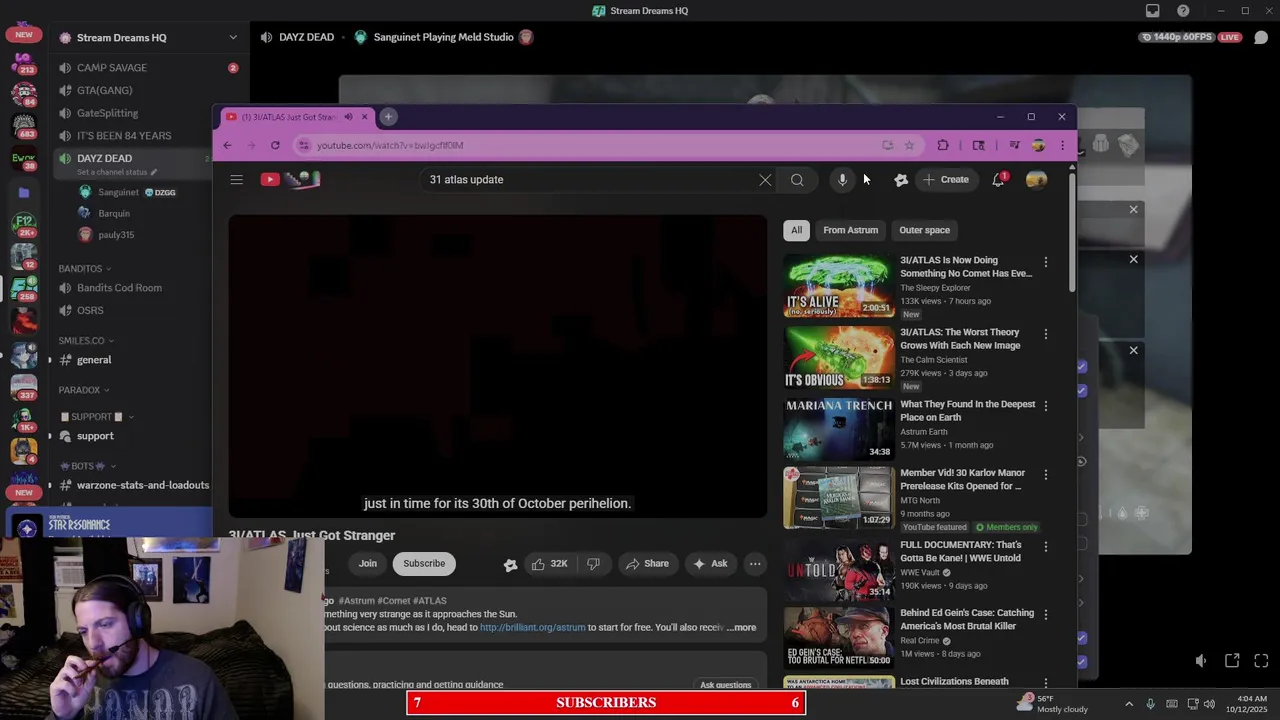Collapse the SUPPORT category
Viewport: 1280px width, 720px height.
96,417
